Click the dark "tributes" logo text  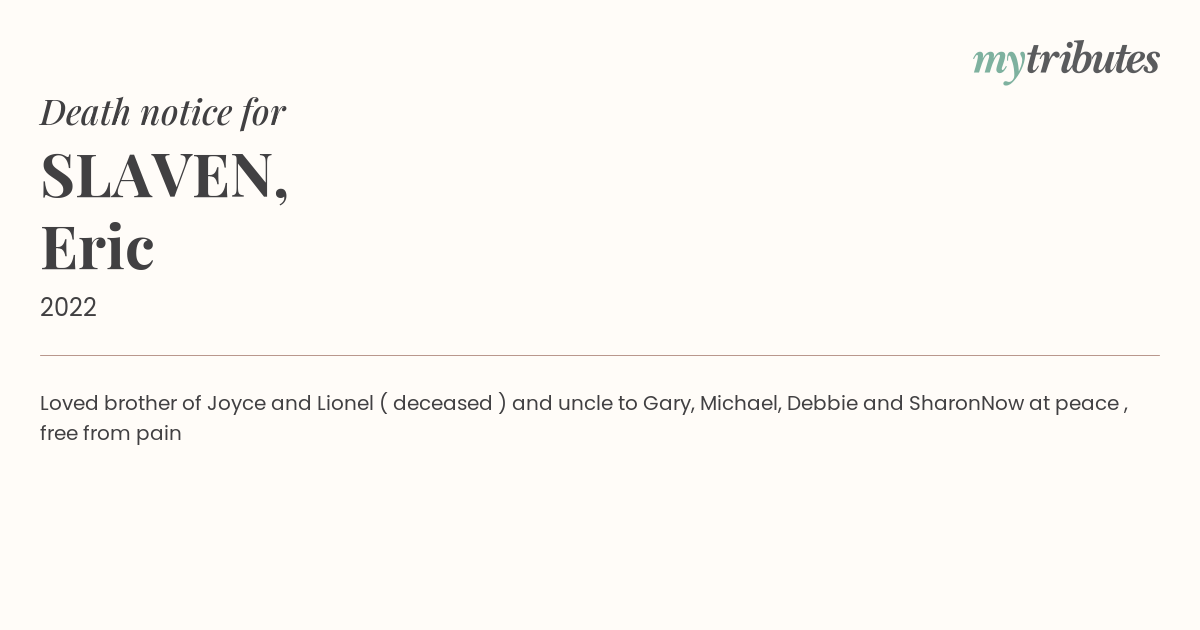1092,59
